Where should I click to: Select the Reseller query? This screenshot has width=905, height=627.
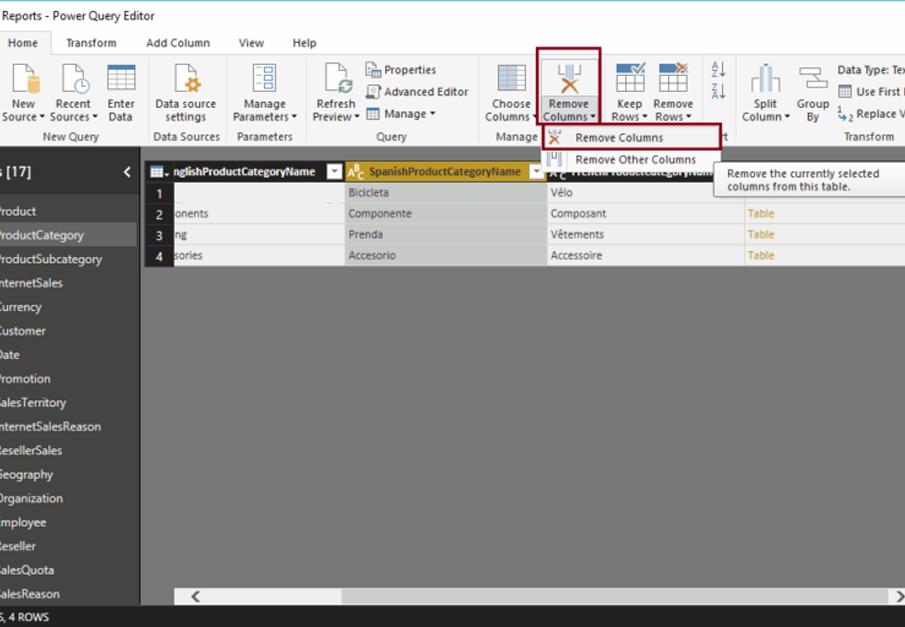coord(68,546)
